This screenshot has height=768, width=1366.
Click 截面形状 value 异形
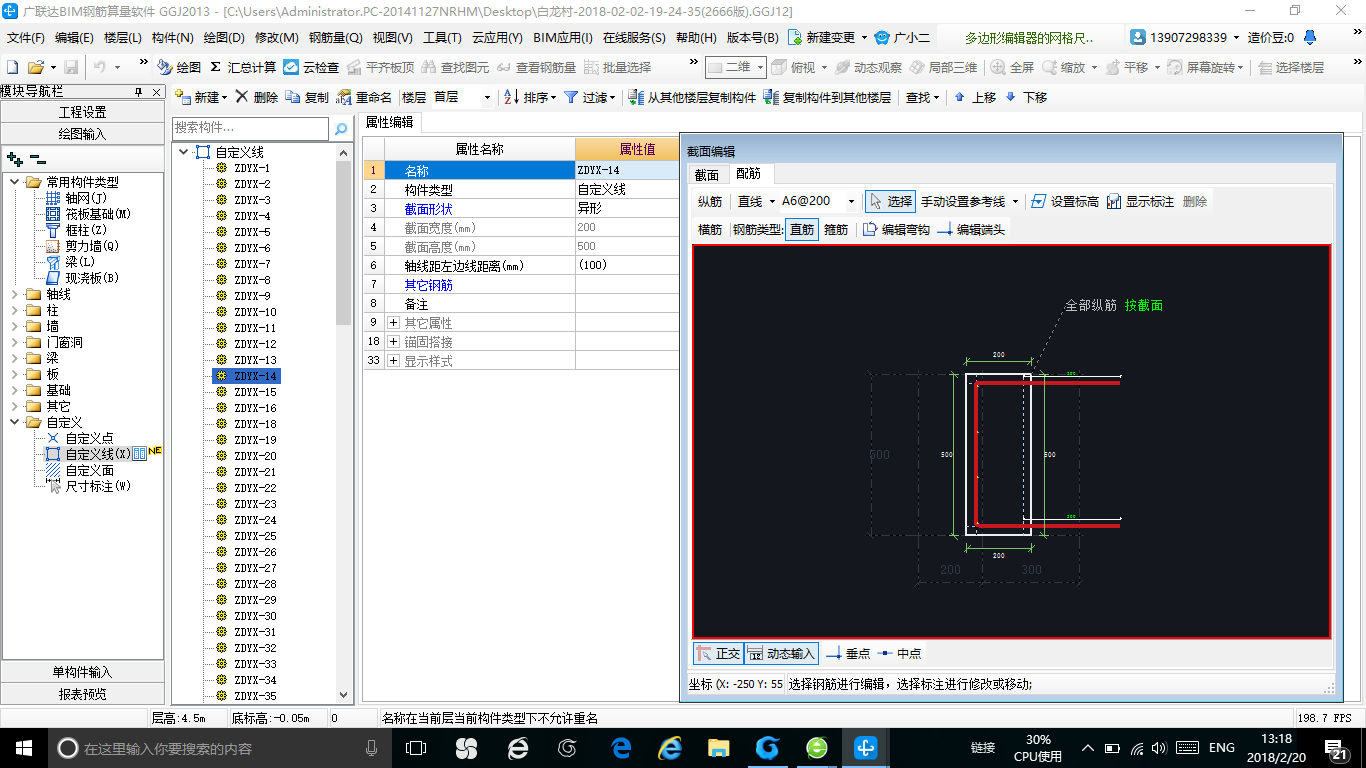(627, 209)
